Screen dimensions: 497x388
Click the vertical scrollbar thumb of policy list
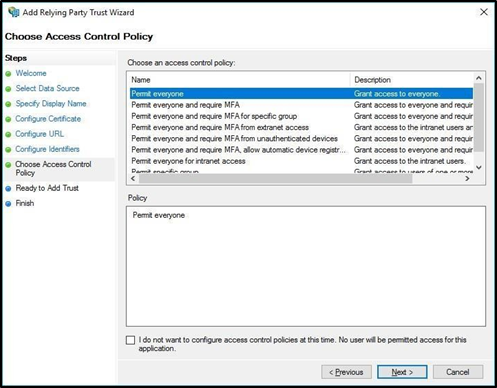479,118
